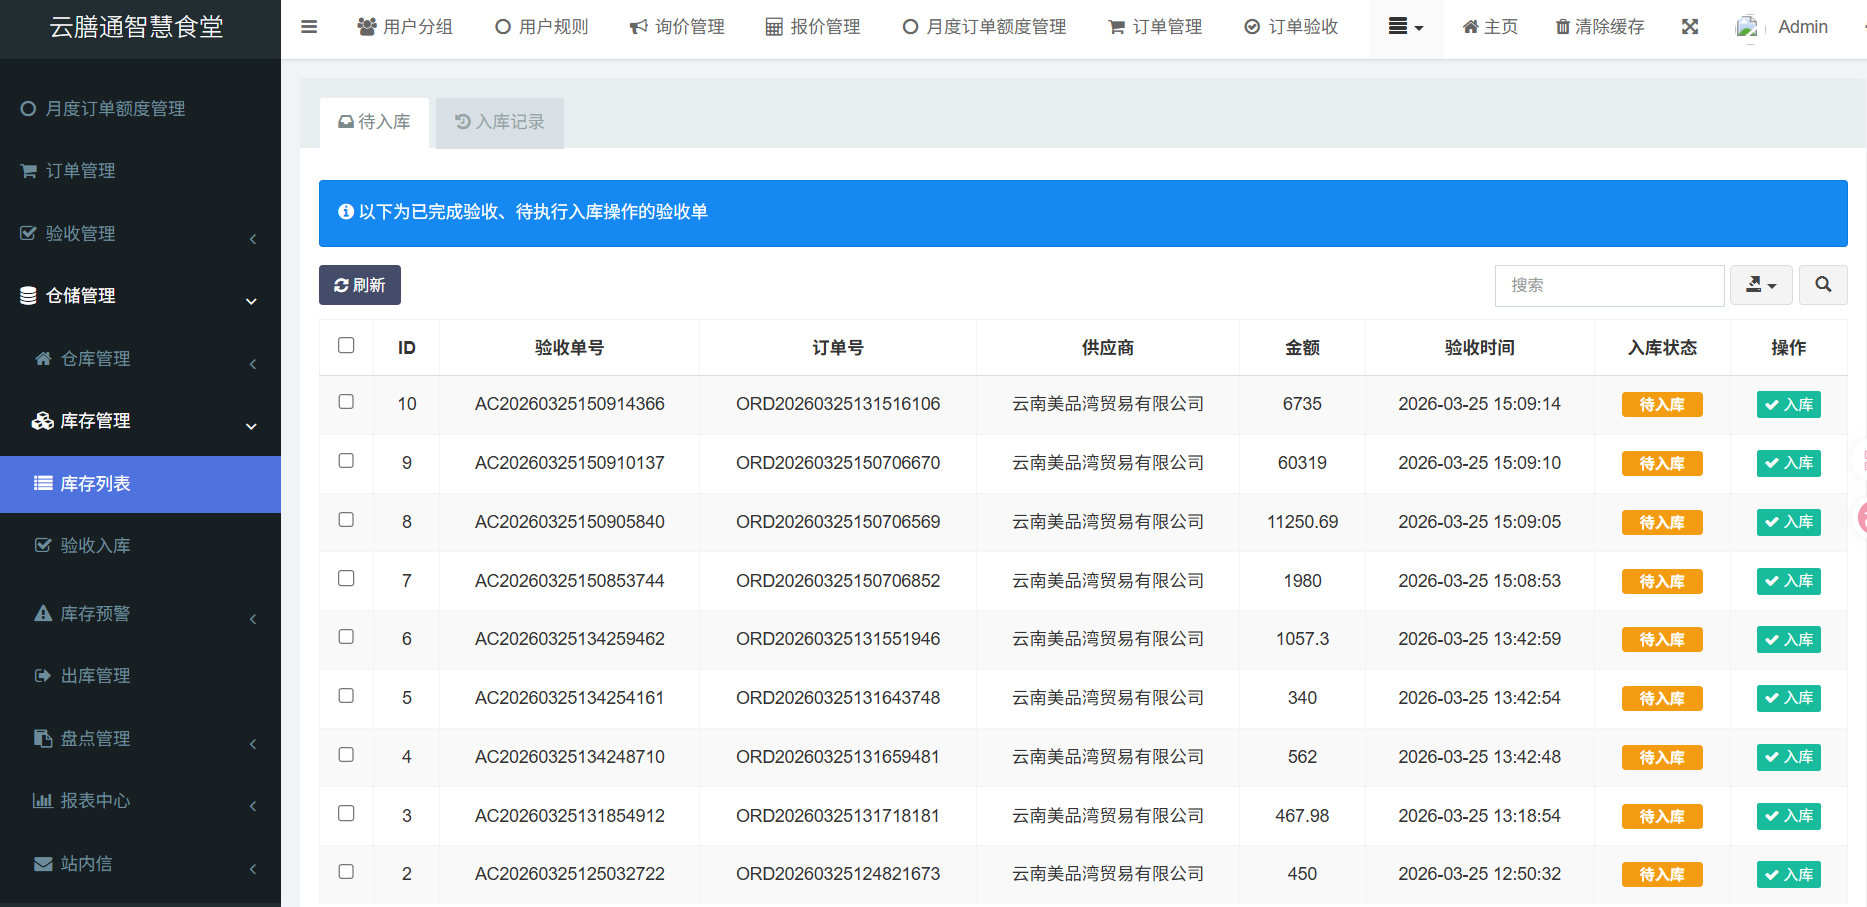This screenshot has width=1867, height=907.
Task: Open 订单验收 in top navigation
Action: [1291, 27]
